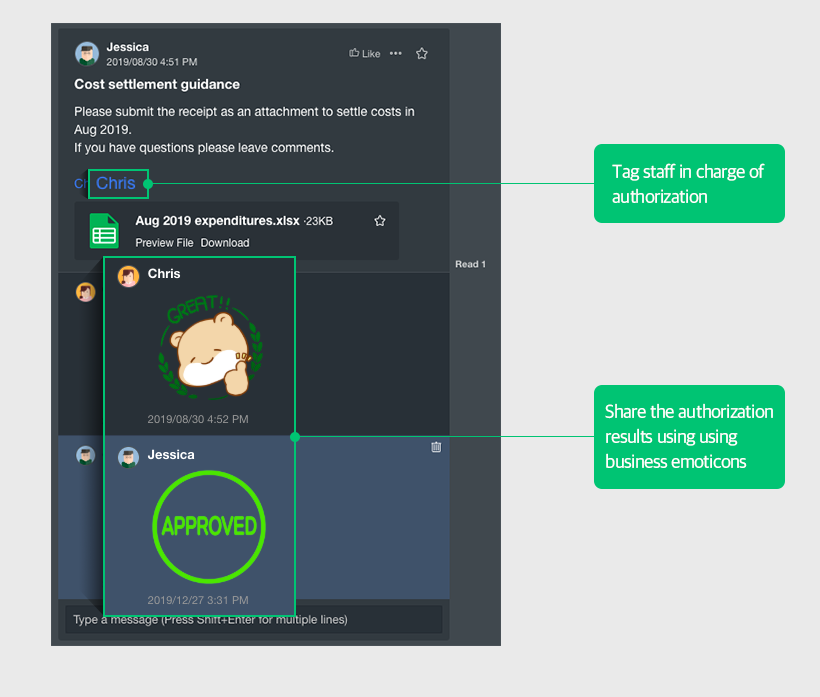
Task: Click Jessica's name above the APPROVED stamp
Action: click(171, 455)
